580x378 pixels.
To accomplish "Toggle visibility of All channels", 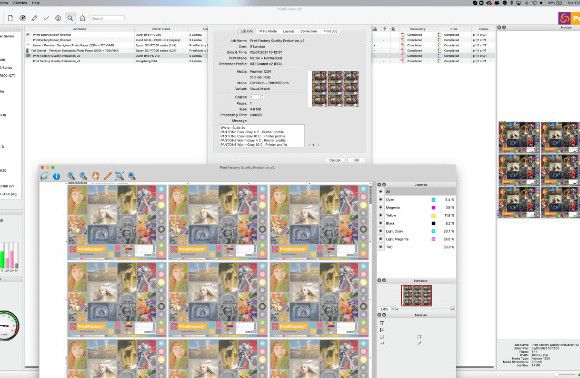I will [x=381, y=192].
